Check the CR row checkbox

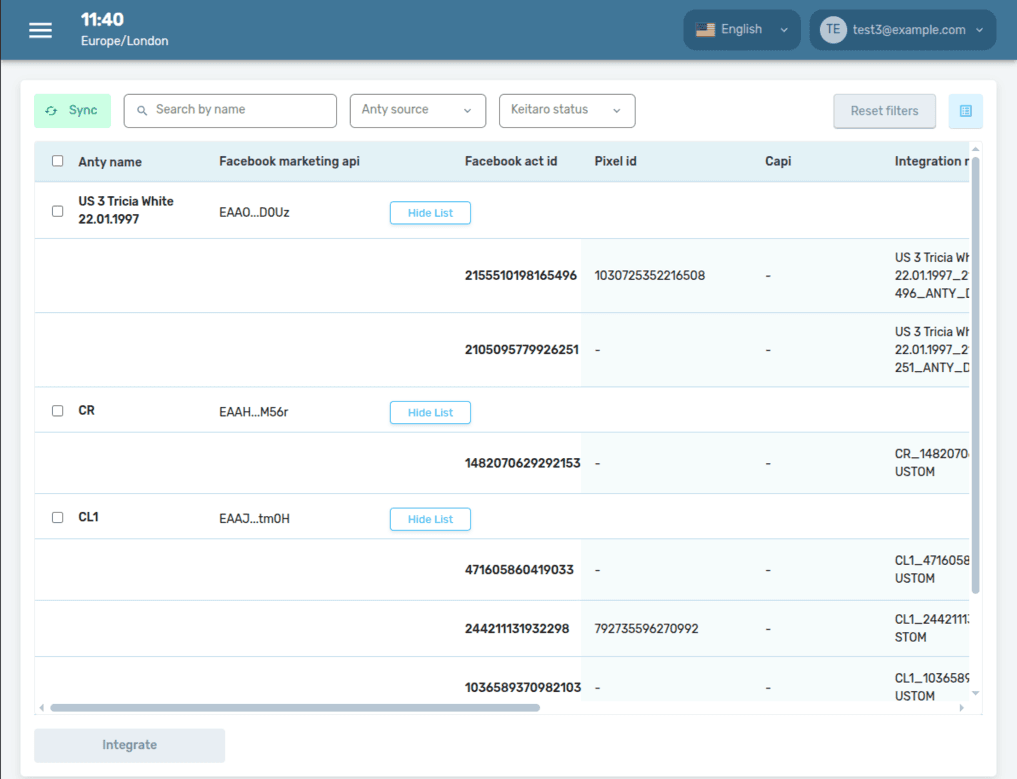[x=58, y=411]
